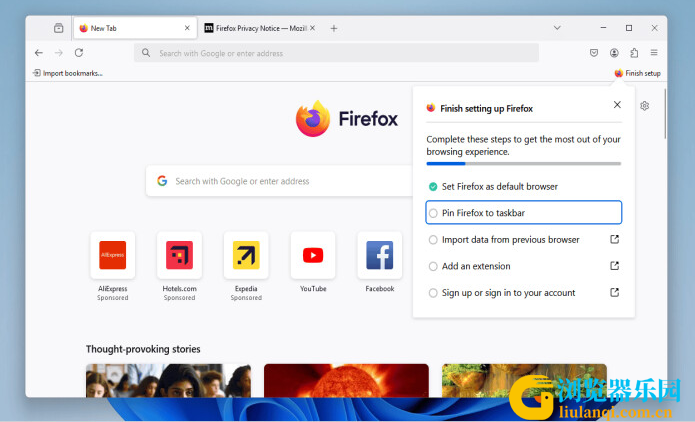Viewport: 695px width, 422px height.
Task: Open the Extensions puzzle icon
Action: pyautogui.click(x=634, y=53)
